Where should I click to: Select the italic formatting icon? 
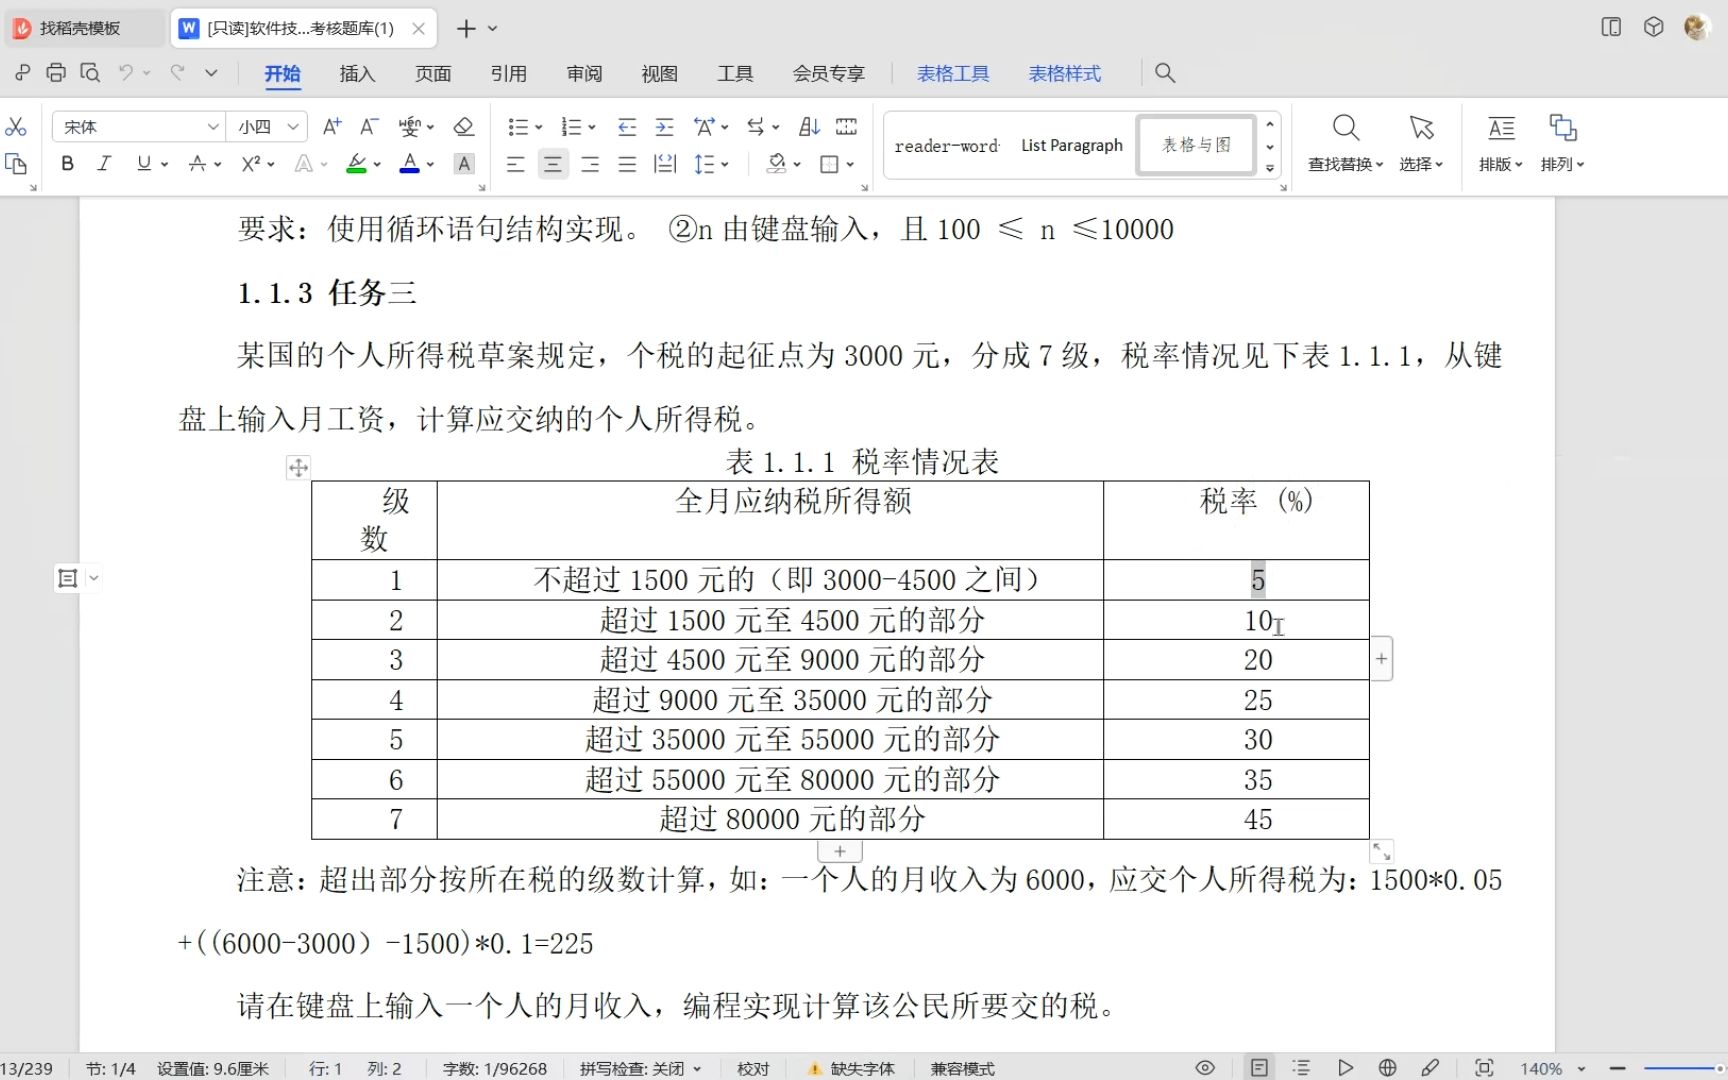pos(104,164)
